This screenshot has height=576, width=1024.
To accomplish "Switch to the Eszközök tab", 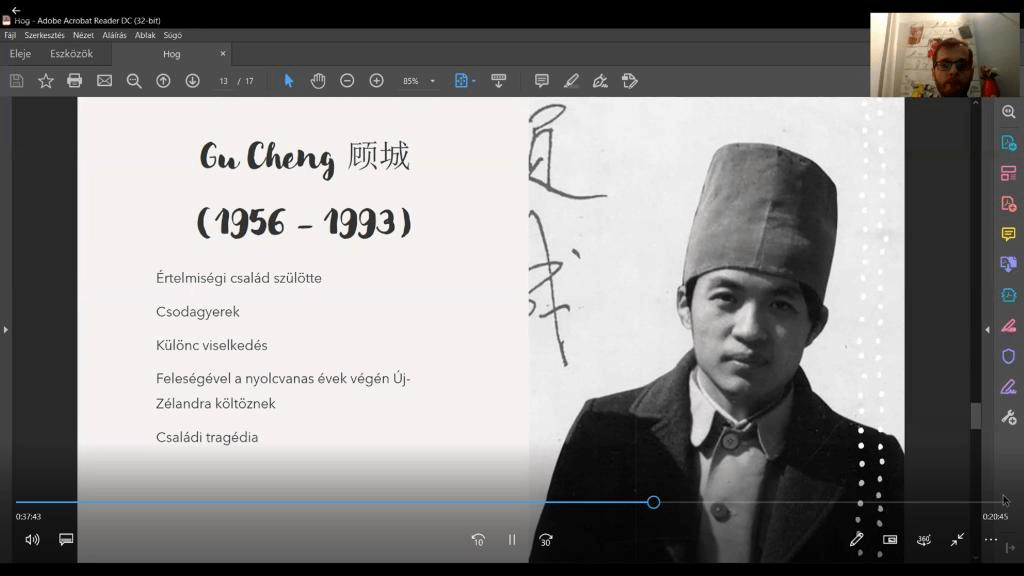I will (71, 54).
